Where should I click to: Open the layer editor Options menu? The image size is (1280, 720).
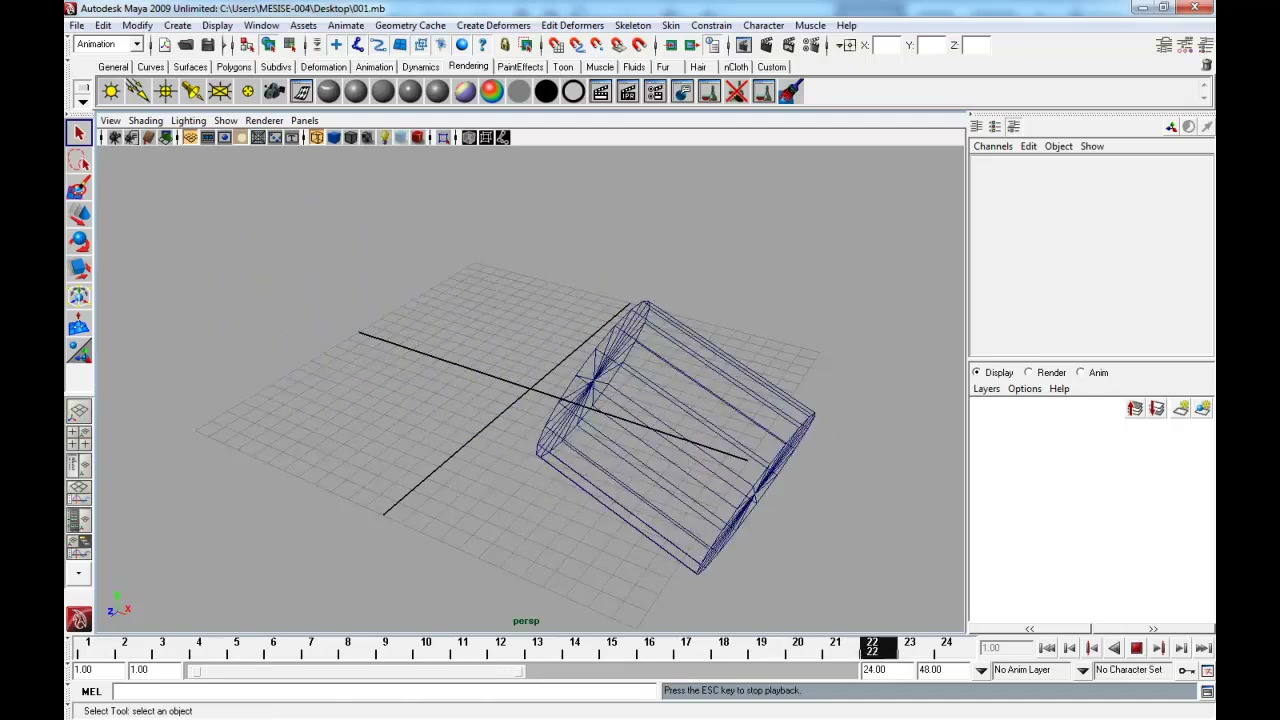coord(1024,389)
